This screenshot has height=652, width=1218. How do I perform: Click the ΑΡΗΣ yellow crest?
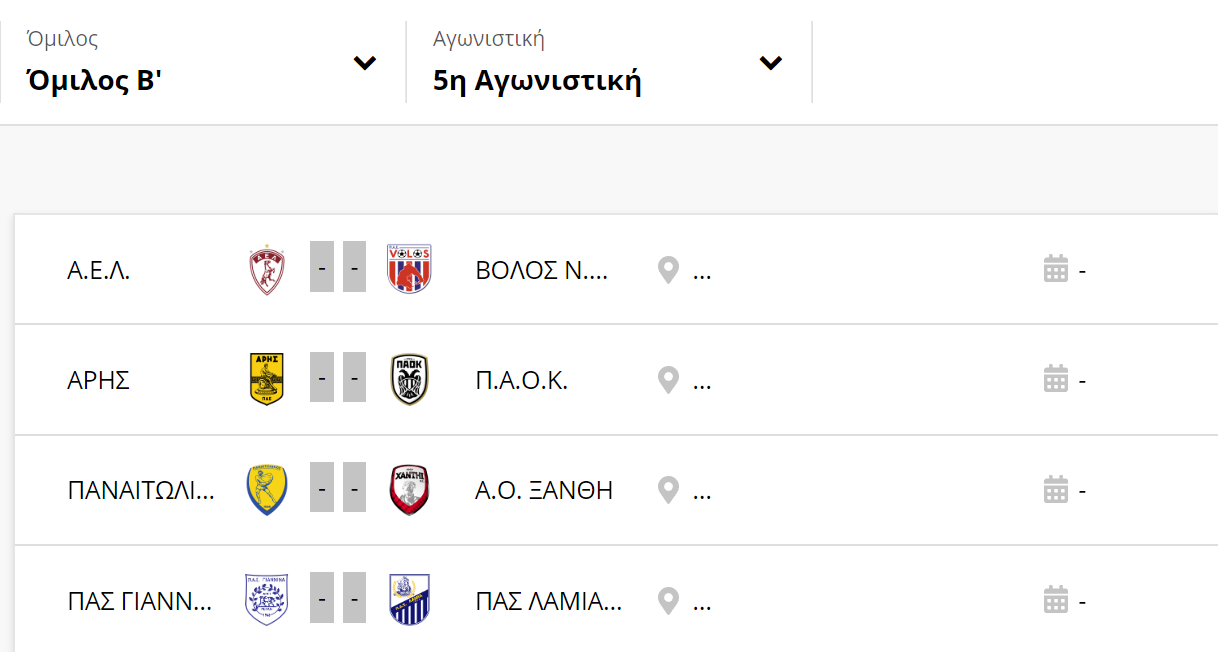pyautogui.click(x=267, y=380)
